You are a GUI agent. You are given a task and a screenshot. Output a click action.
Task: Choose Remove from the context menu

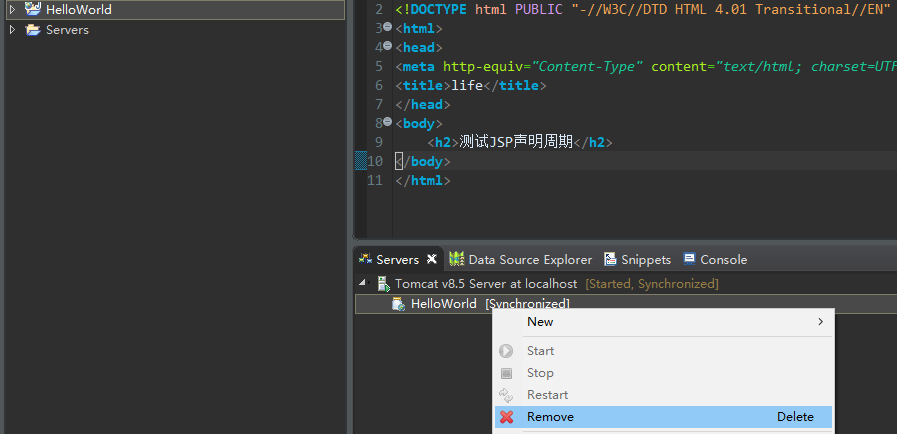pyautogui.click(x=663, y=417)
